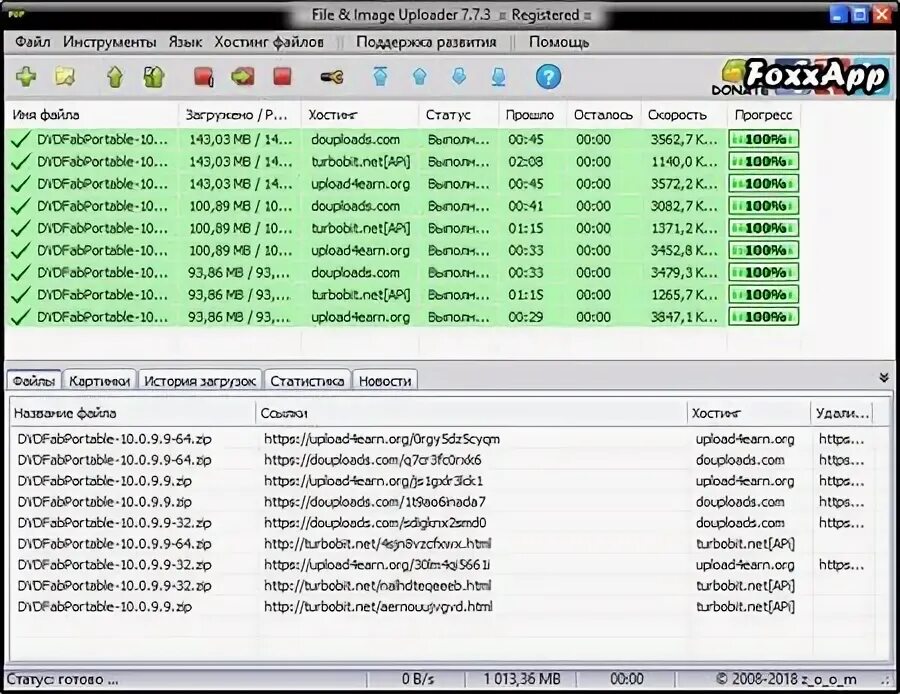Click 00:29 elapsed time cell
The height and width of the screenshot is (694, 900).
(x=525, y=317)
